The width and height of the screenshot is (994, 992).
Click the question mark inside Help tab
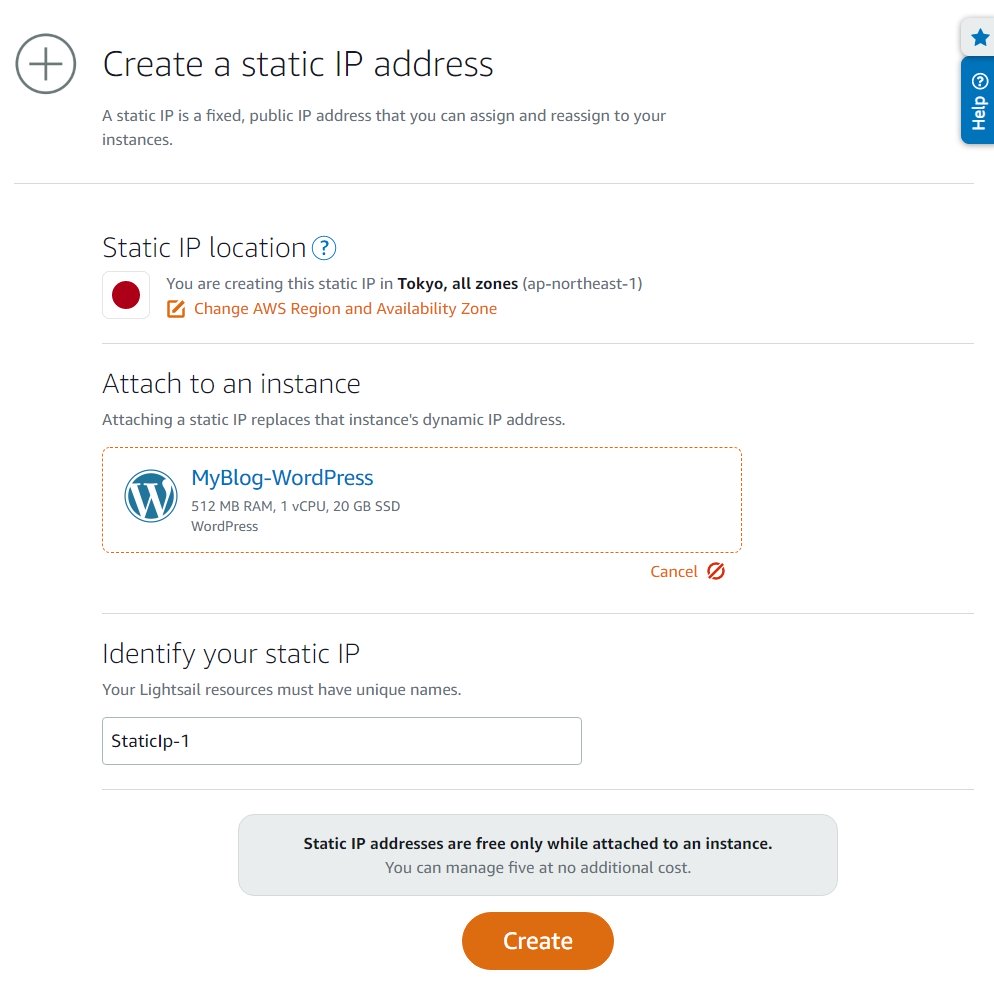(x=979, y=81)
